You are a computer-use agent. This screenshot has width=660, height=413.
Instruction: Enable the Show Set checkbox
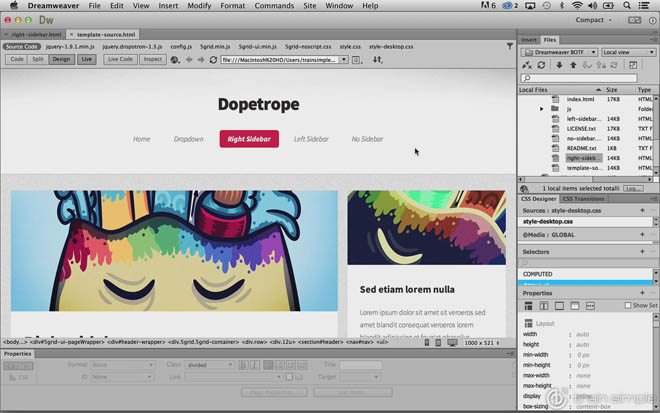point(628,306)
